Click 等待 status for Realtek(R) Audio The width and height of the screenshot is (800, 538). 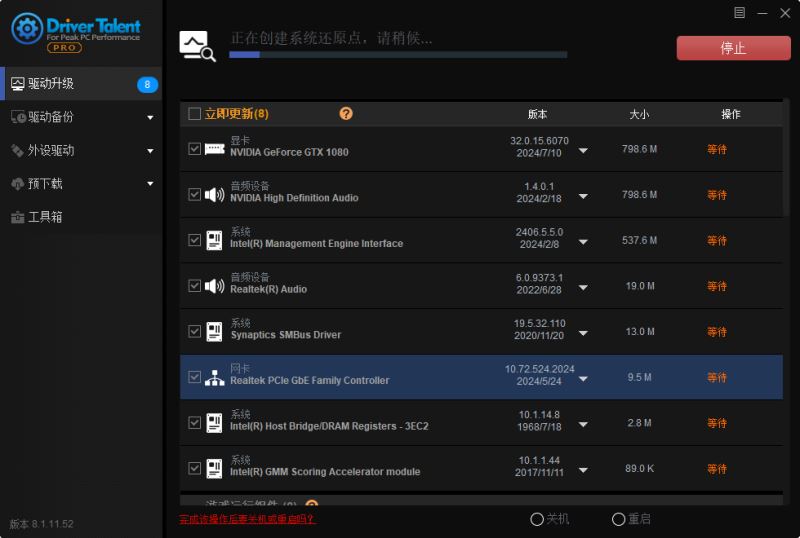pos(717,286)
